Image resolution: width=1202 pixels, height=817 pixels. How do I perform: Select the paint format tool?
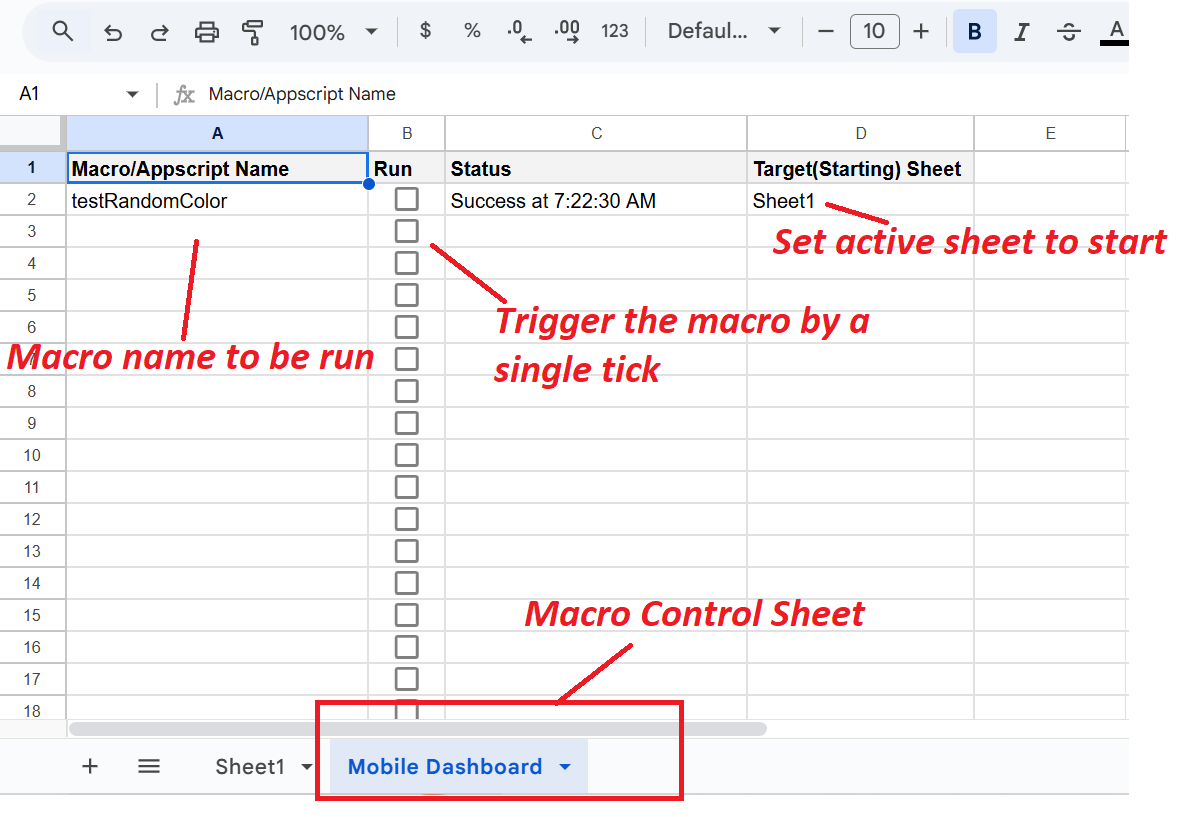[x=254, y=31]
